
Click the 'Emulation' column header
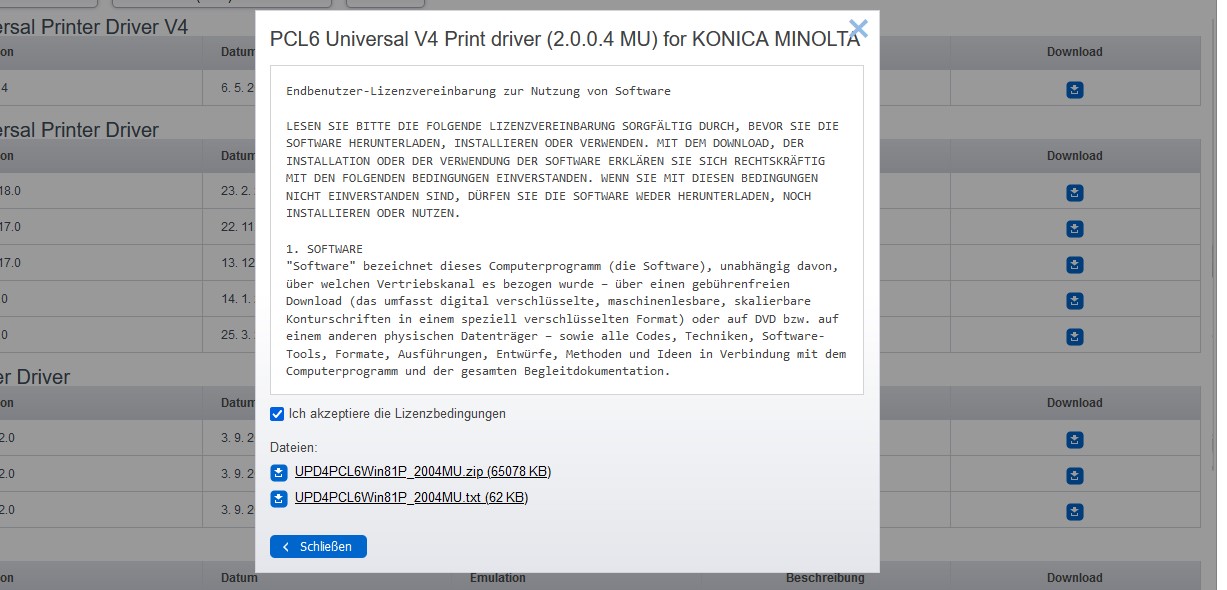coord(498,578)
